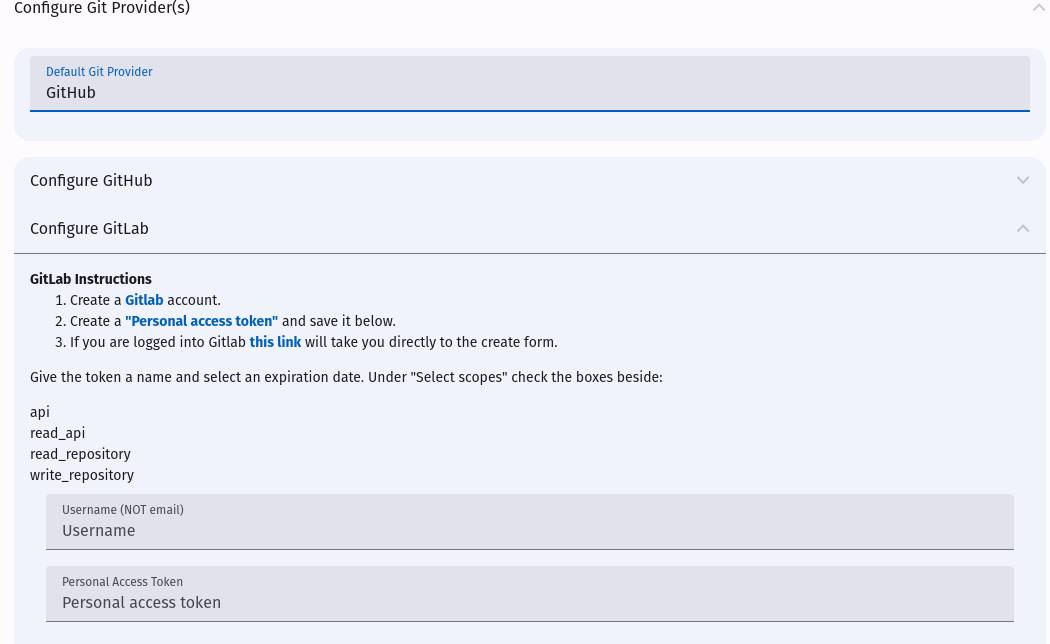The height and width of the screenshot is (644, 1050).
Task: Expand the Configure GitHub section
Action: [x=530, y=181]
